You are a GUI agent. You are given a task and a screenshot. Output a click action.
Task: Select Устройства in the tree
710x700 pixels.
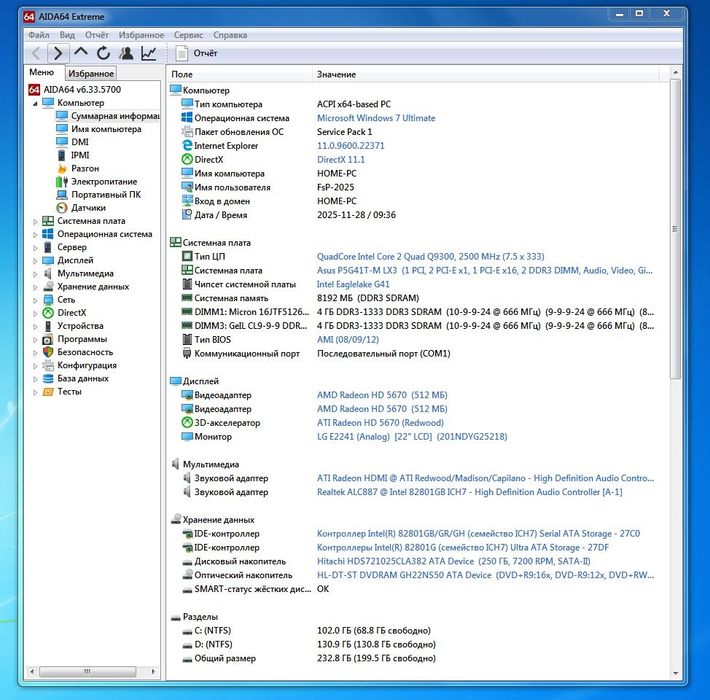[x=80, y=326]
